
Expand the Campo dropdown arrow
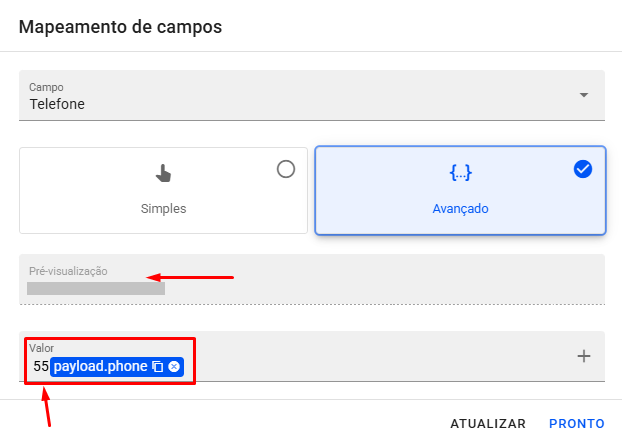point(583,96)
